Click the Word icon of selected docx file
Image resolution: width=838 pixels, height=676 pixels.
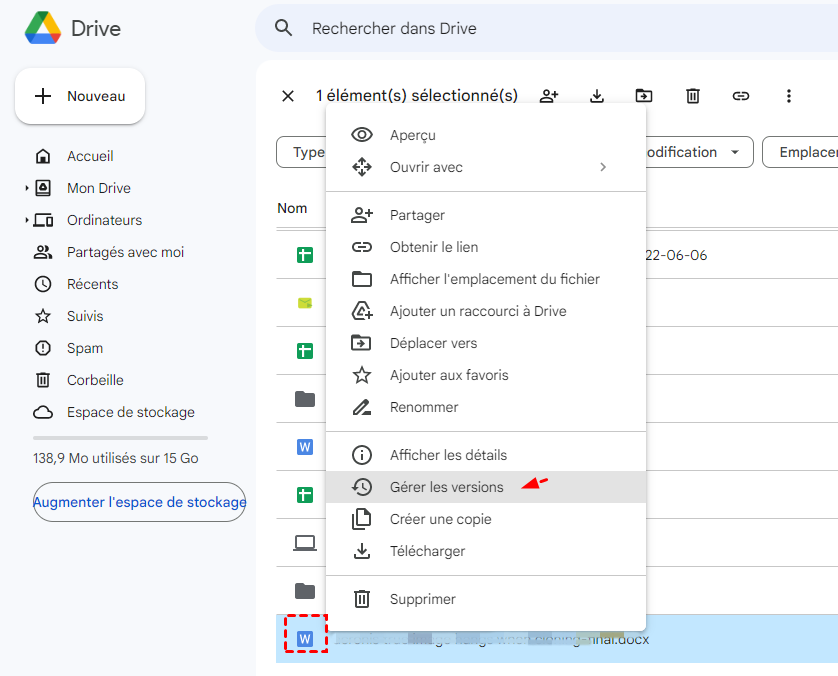click(305, 639)
